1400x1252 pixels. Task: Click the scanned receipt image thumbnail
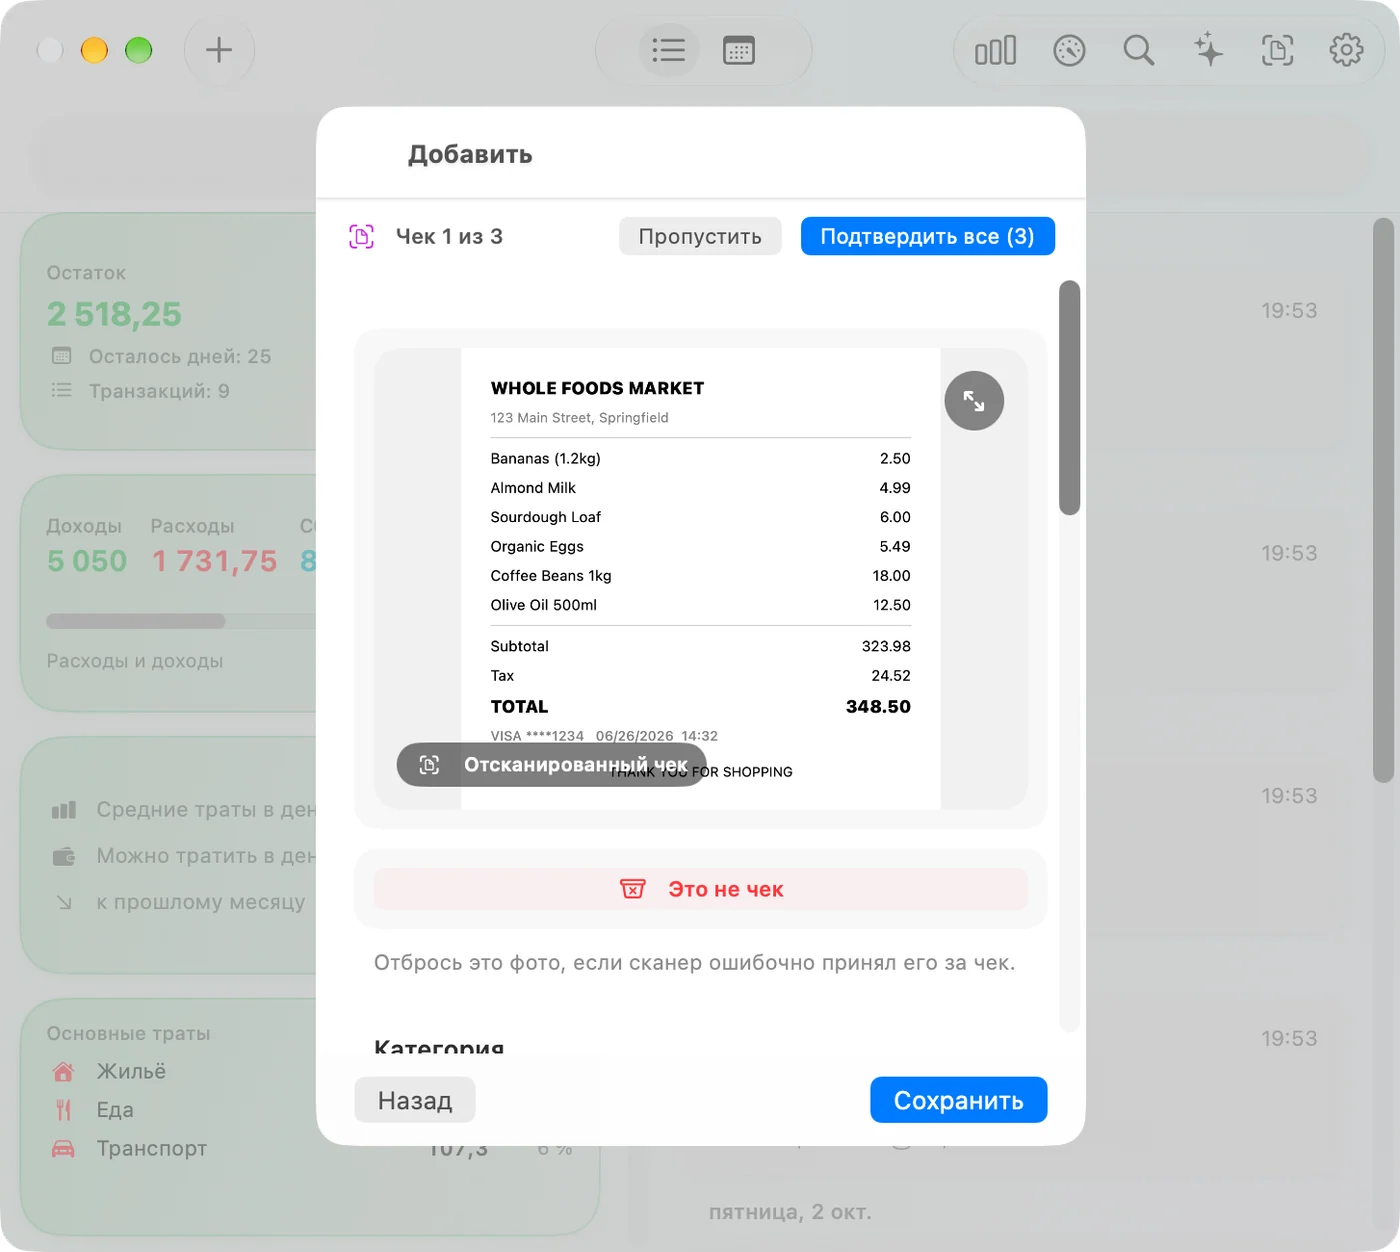point(701,578)
